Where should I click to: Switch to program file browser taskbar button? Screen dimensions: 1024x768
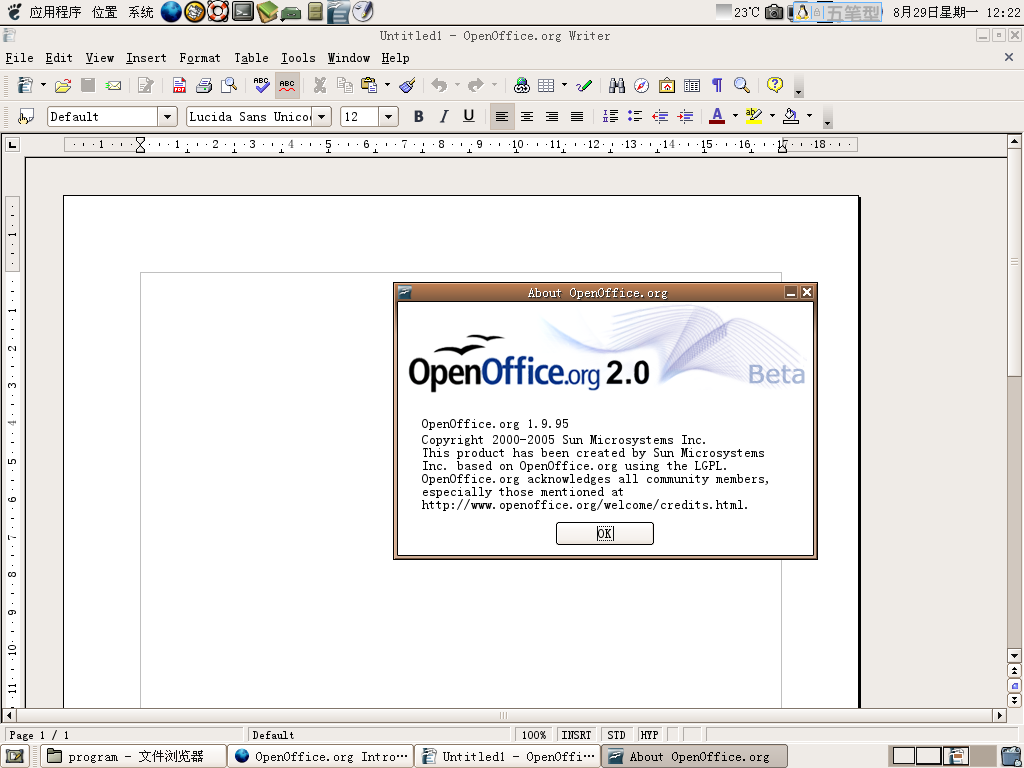coord(134,756)
